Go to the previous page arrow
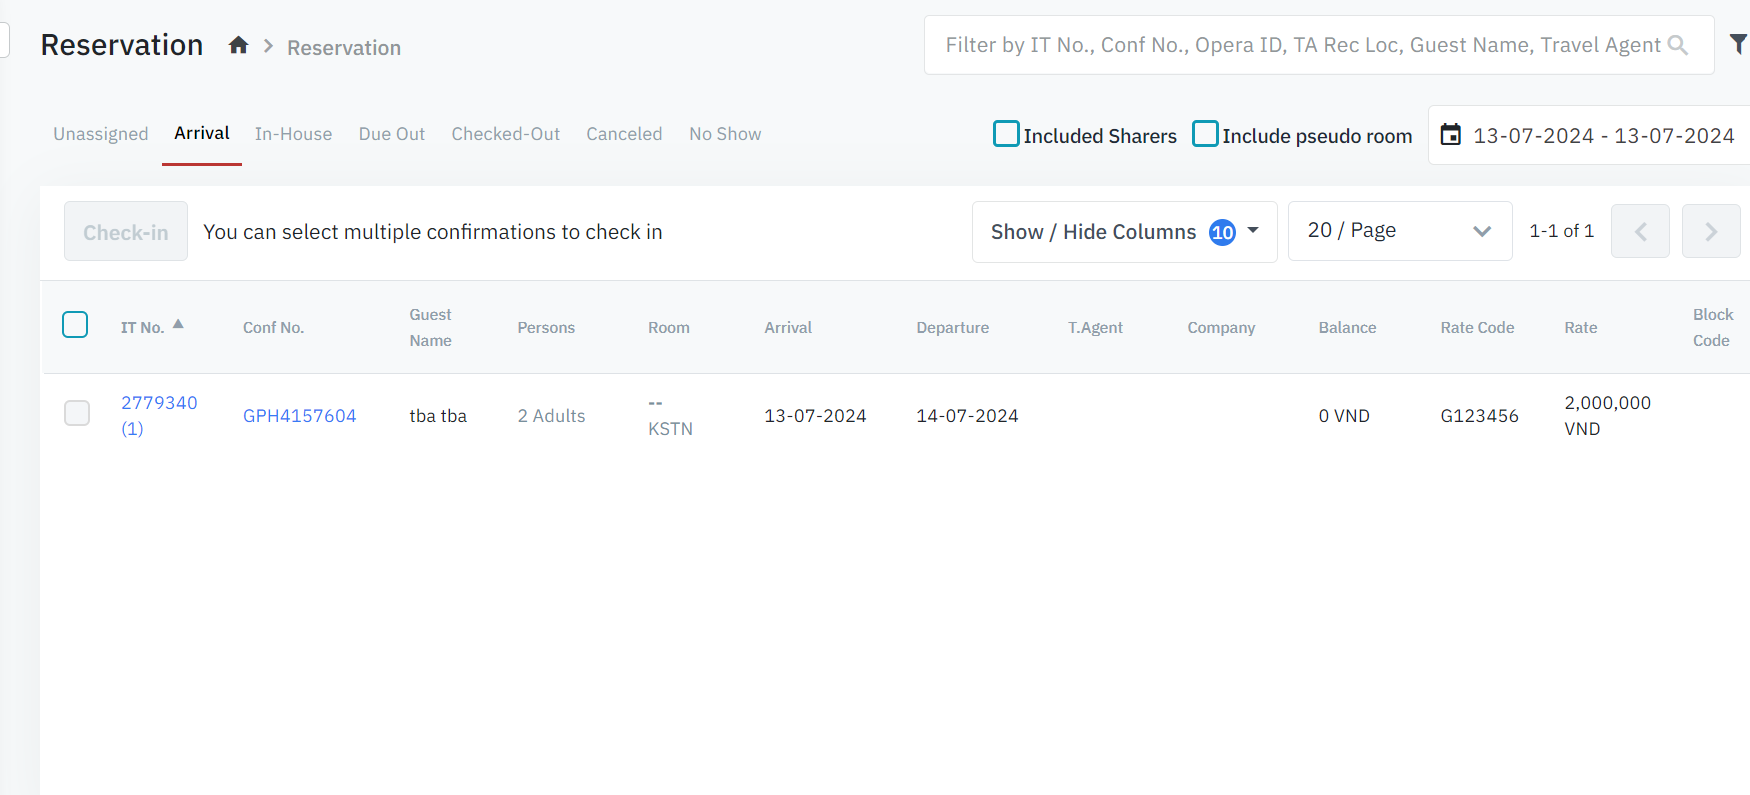Viewport: 1750px width, 795px height. coord(1640,231)
